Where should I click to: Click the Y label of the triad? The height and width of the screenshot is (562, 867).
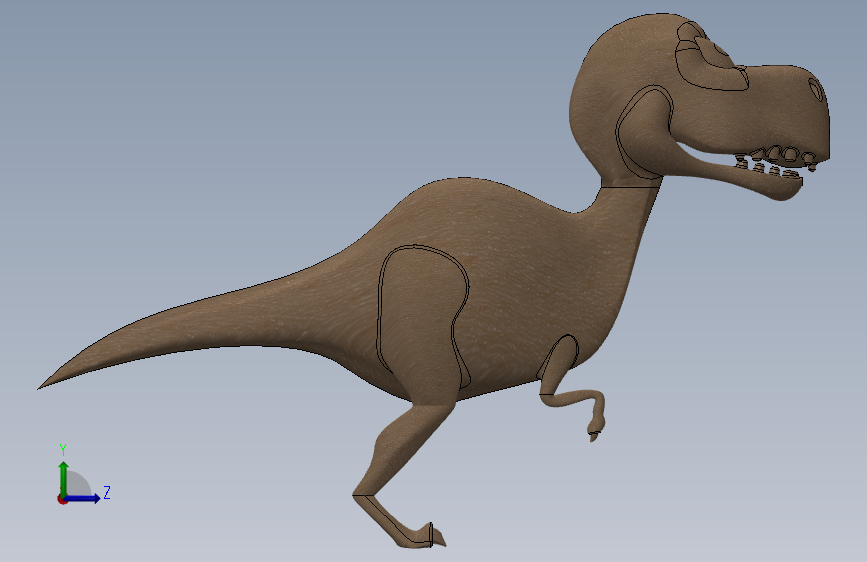pyautogui.click(x=63, y=450)
